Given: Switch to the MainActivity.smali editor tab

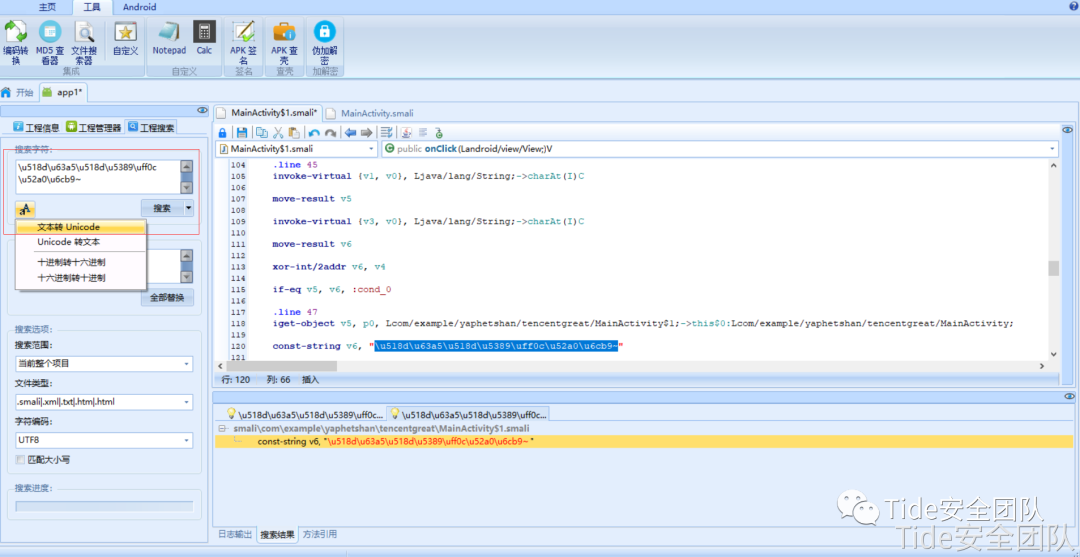Looking at the screenshot, I should click(370, 113).
